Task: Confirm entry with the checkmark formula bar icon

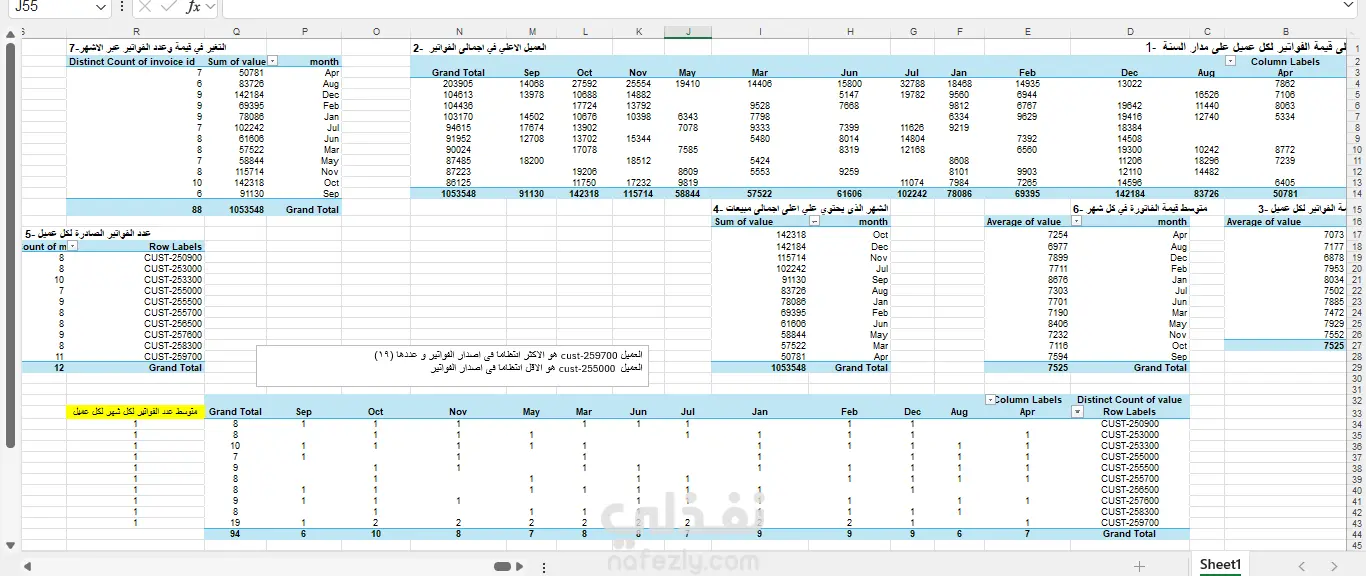Action: pos(170,6)
